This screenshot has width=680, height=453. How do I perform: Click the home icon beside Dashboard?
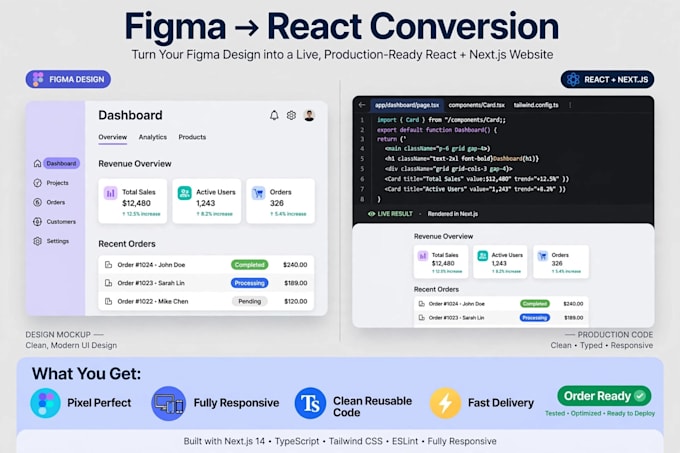(38, 163)
